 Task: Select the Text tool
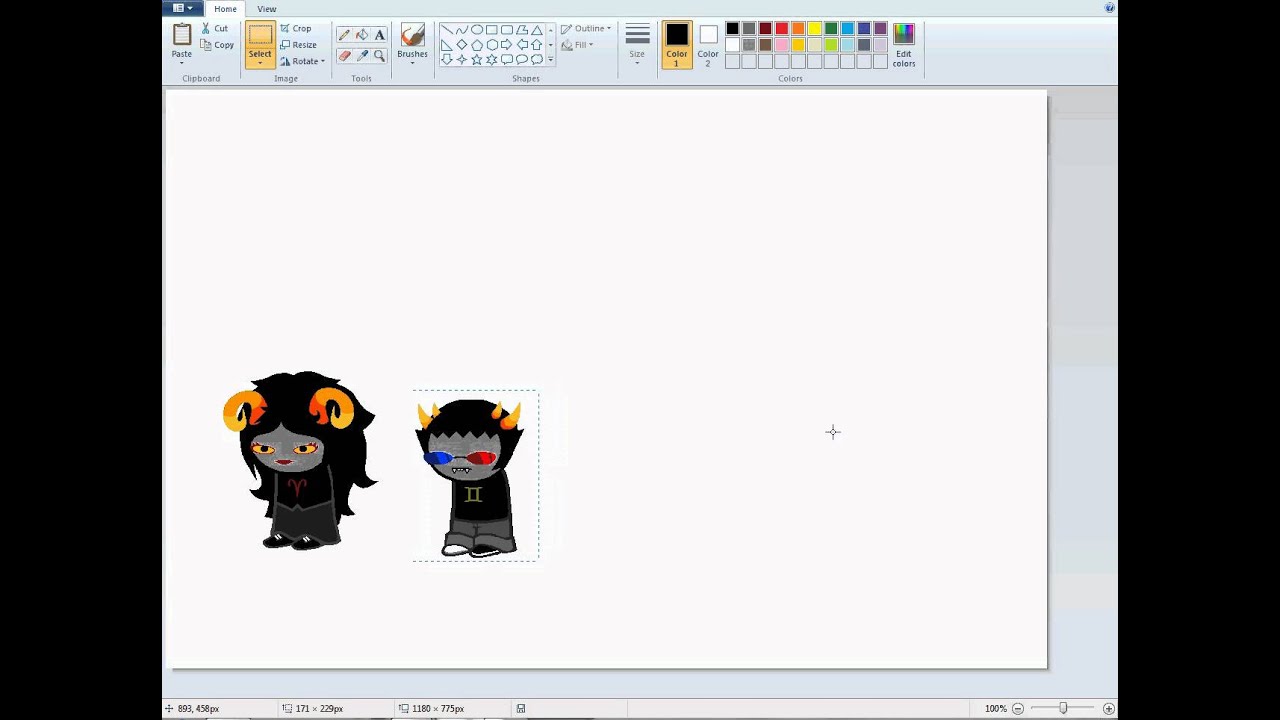[380, 35]
